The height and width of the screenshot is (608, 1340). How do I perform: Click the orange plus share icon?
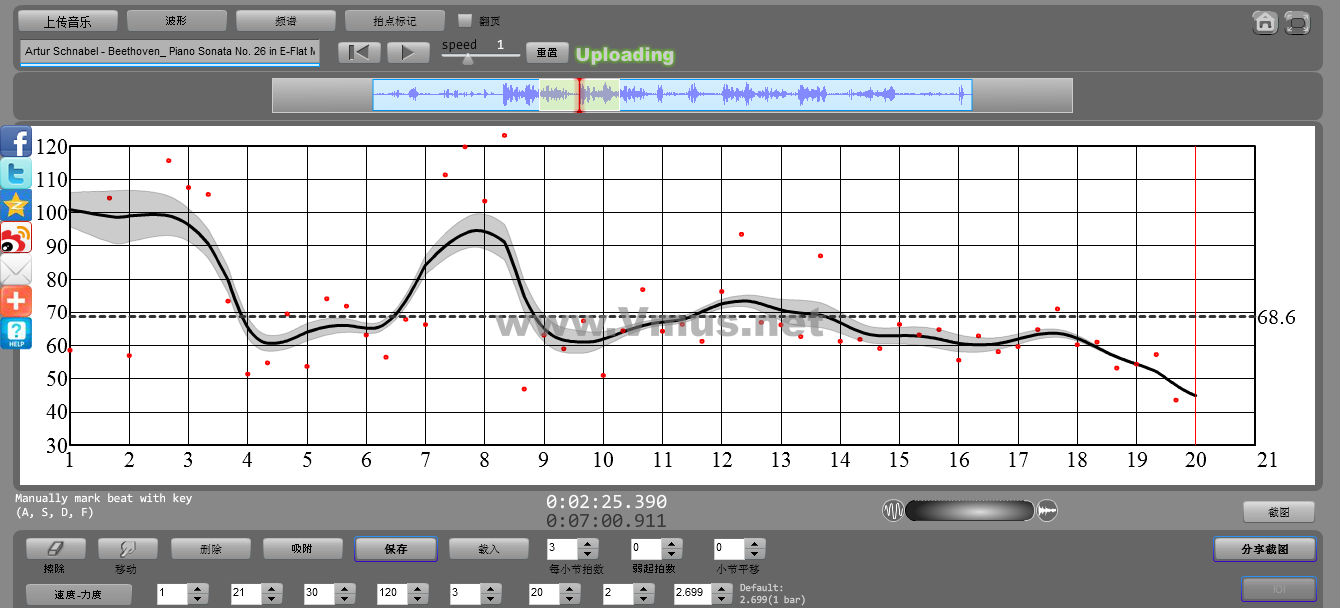pyautogui.click(x=16, y=301)
